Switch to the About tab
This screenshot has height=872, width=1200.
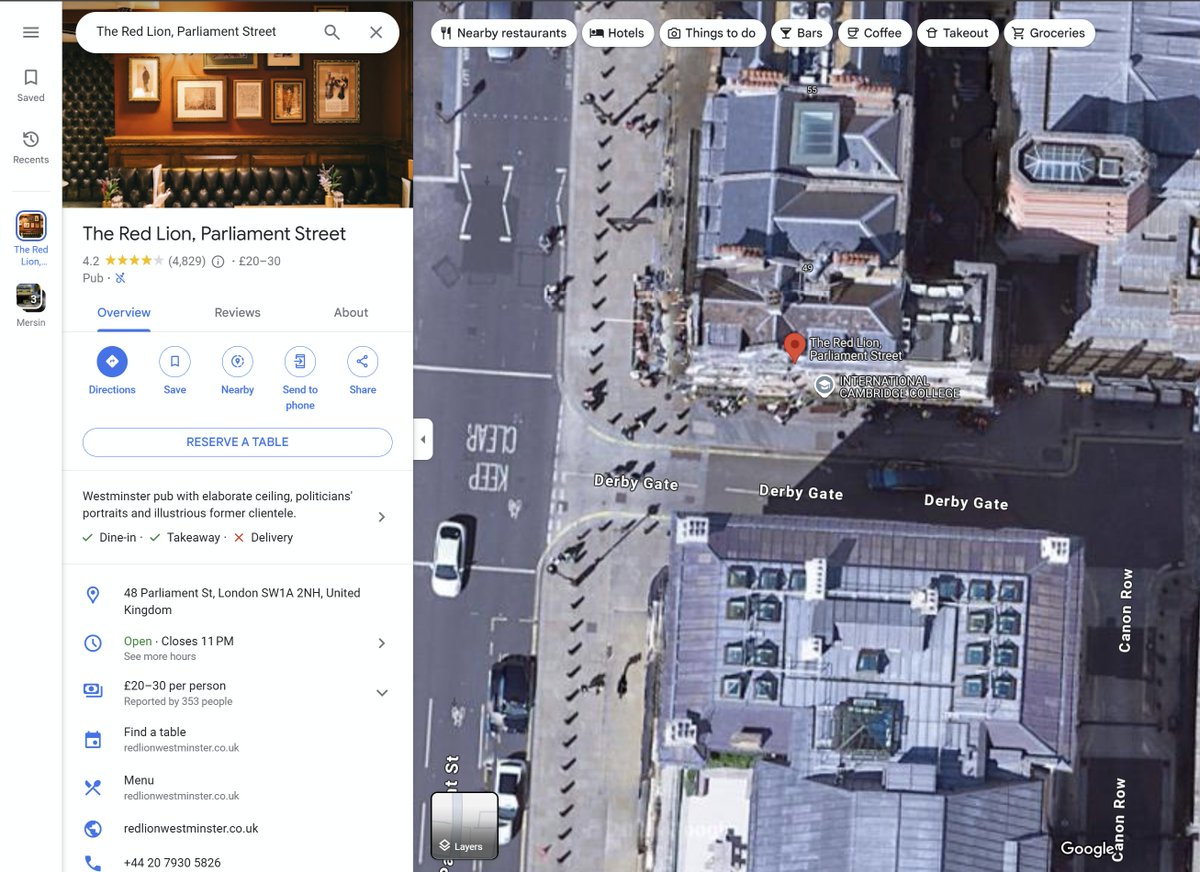click(351, 313)
